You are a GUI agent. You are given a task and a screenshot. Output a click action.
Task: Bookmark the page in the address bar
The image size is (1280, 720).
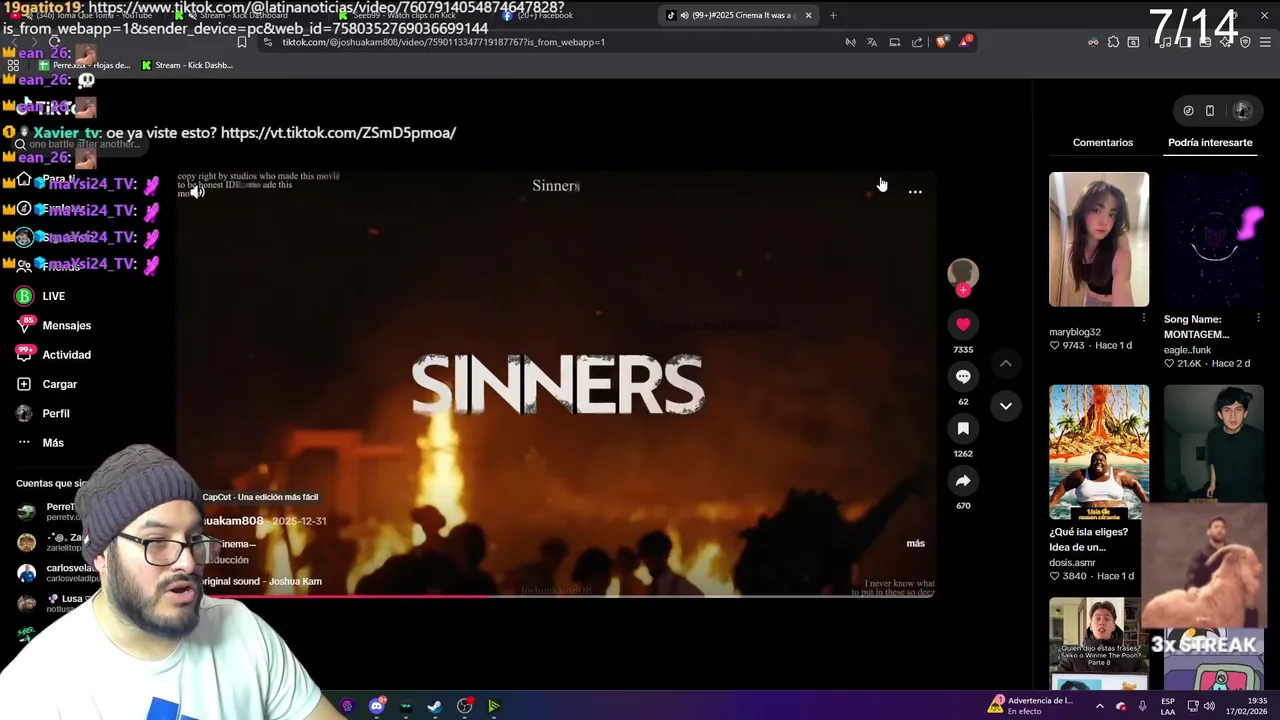(241, 42)
